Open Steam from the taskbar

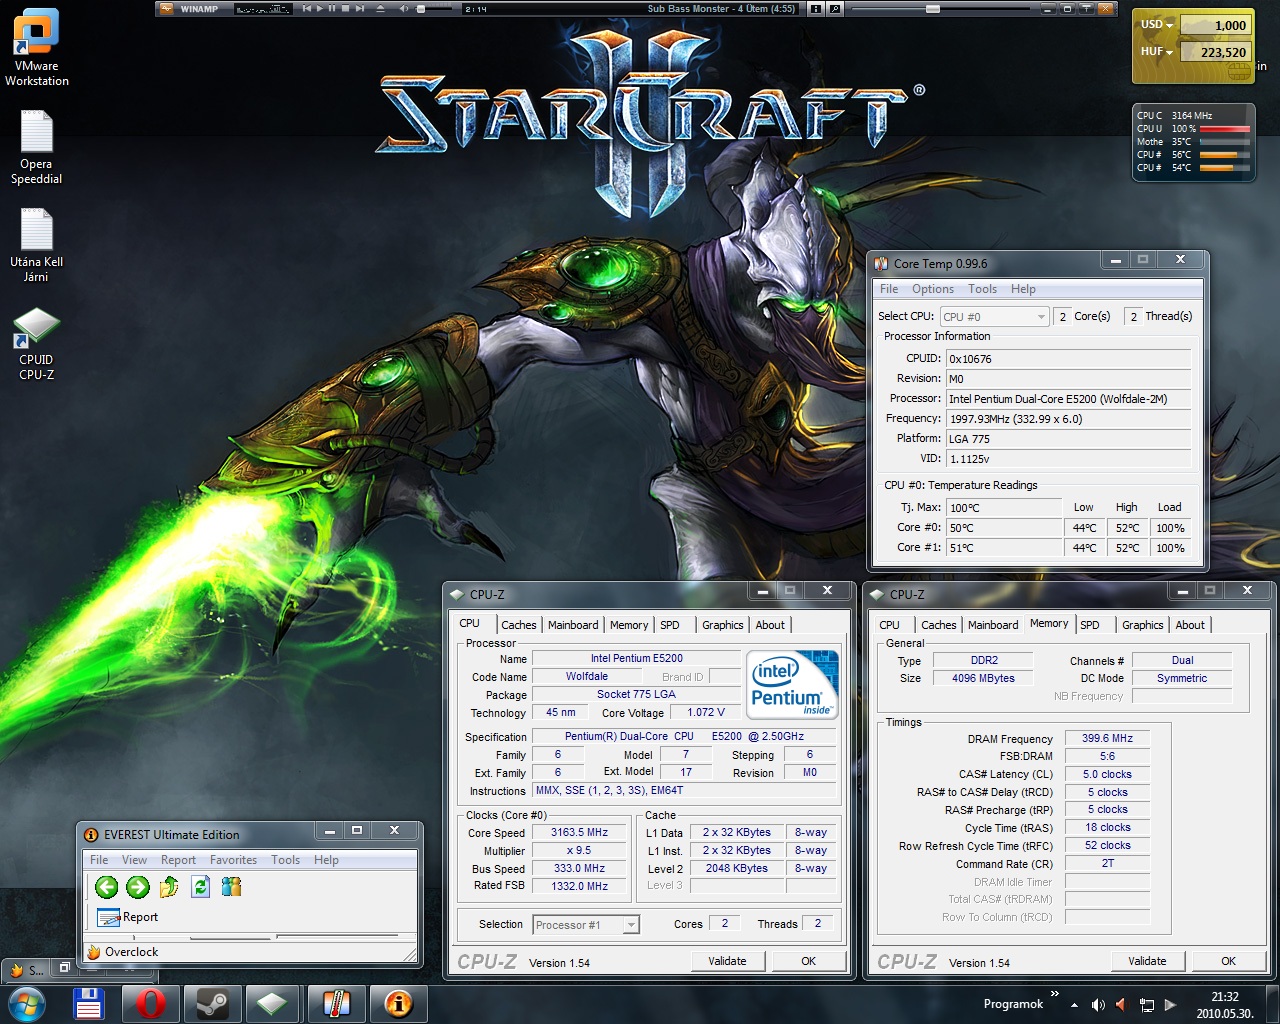[x=213, y=1003]
